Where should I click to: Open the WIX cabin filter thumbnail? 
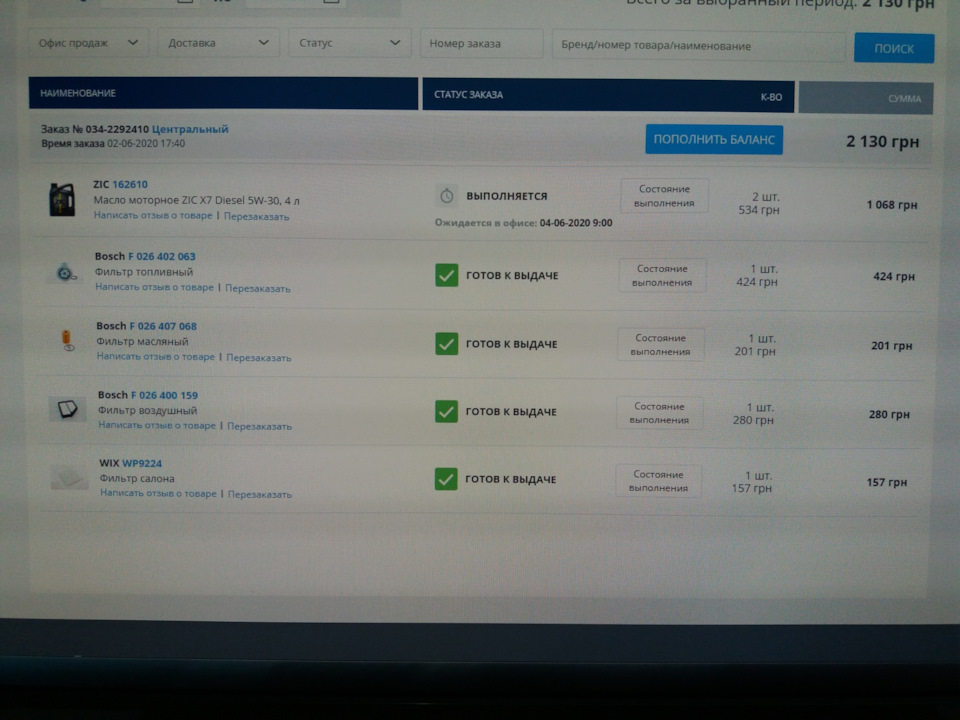point(69,478)
